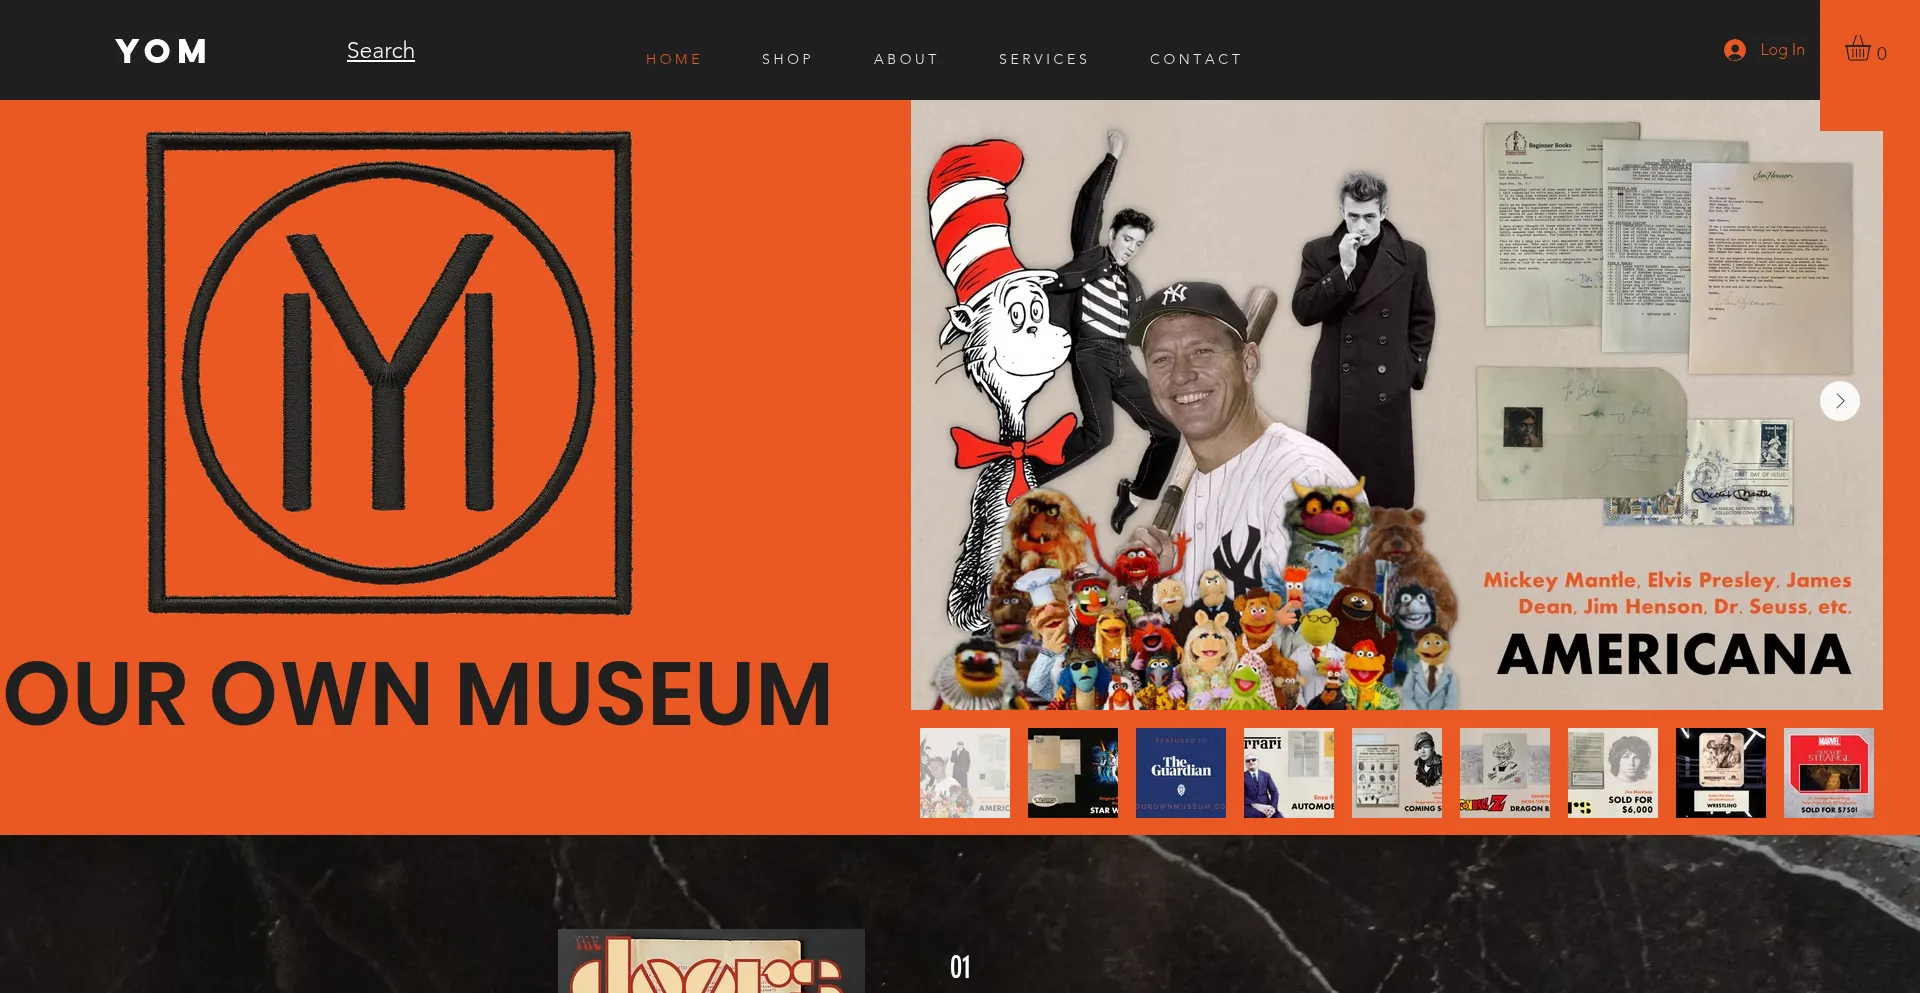Open the ABOUT menu item
The width and height of the screenshot is (1920, 993).
tap(906, 59)
